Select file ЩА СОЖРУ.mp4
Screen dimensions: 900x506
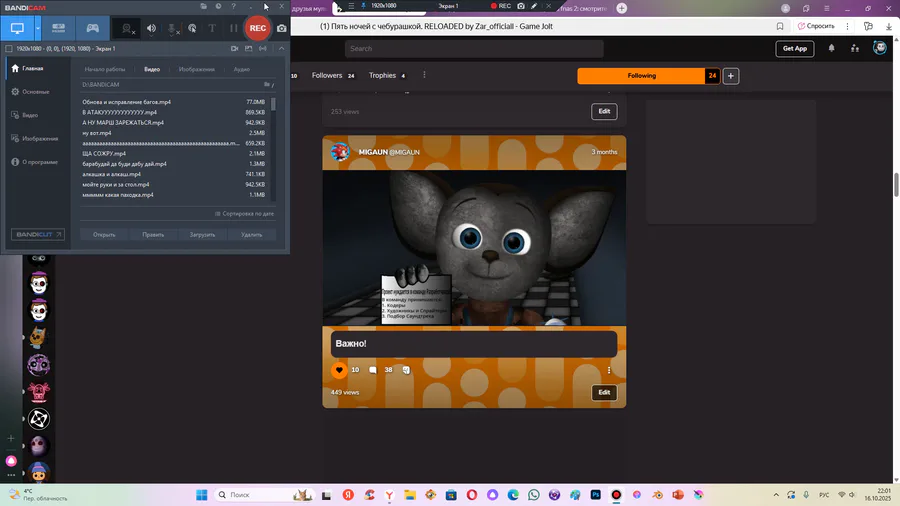coord(174,154)
